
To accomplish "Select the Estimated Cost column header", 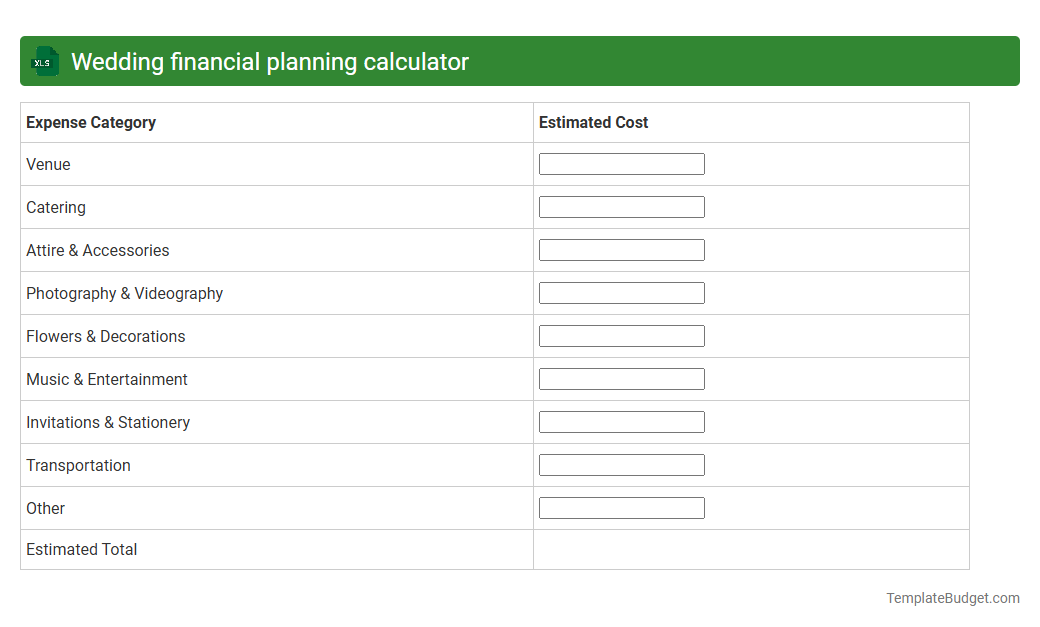I will click(593, 122).
